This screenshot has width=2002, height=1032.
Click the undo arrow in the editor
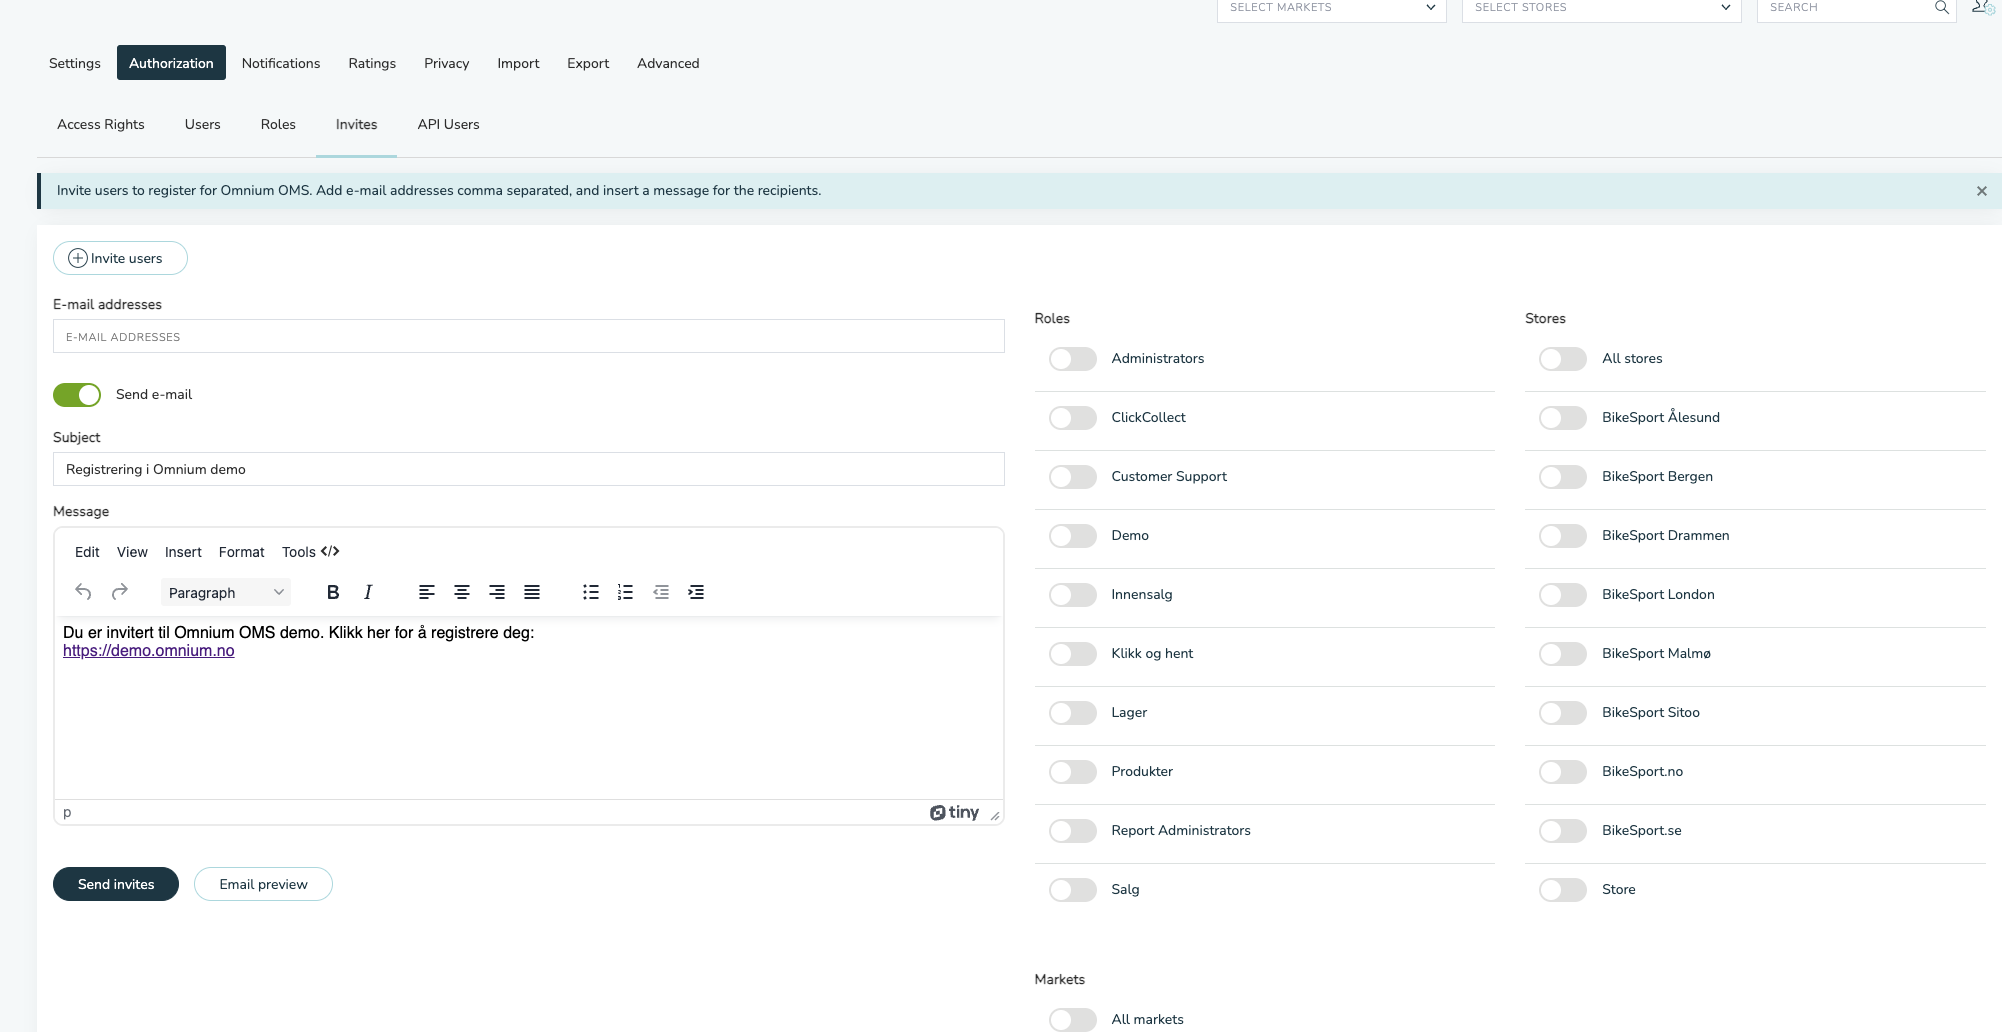coord(83,592)
